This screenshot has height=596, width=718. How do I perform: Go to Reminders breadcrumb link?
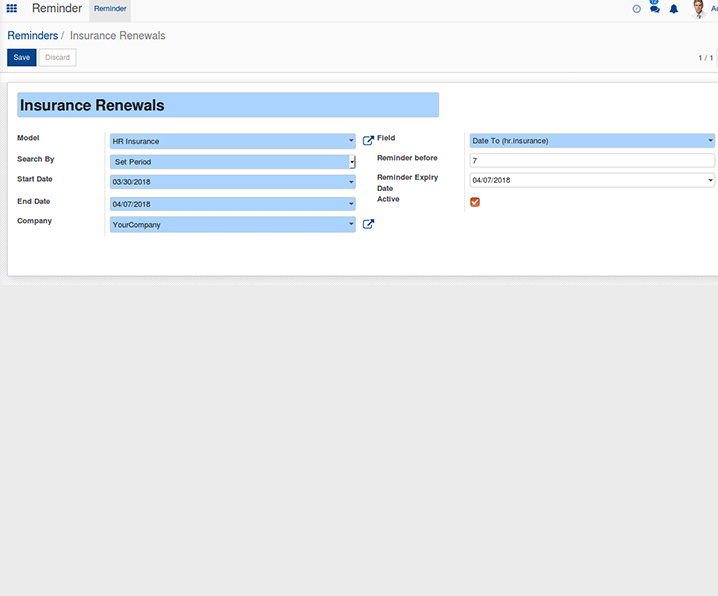32,35
